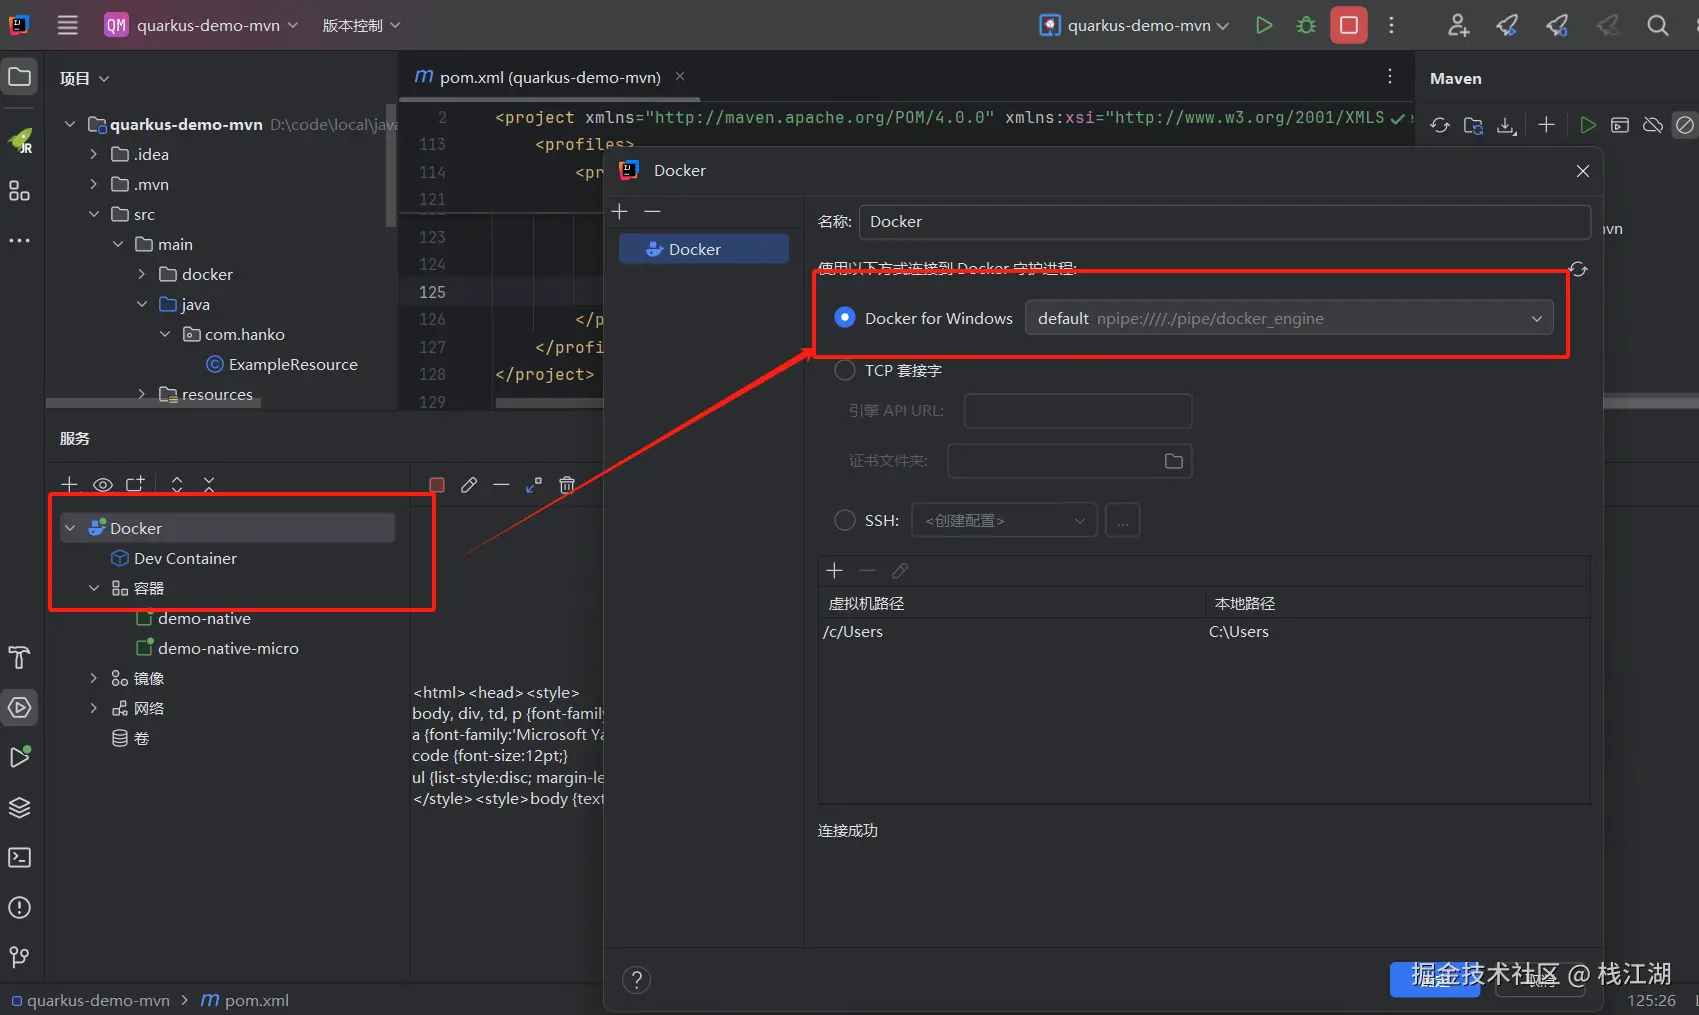Open the 项目 view dropdown
This screenshot has width=1699, height=1015.
[84, 78]
